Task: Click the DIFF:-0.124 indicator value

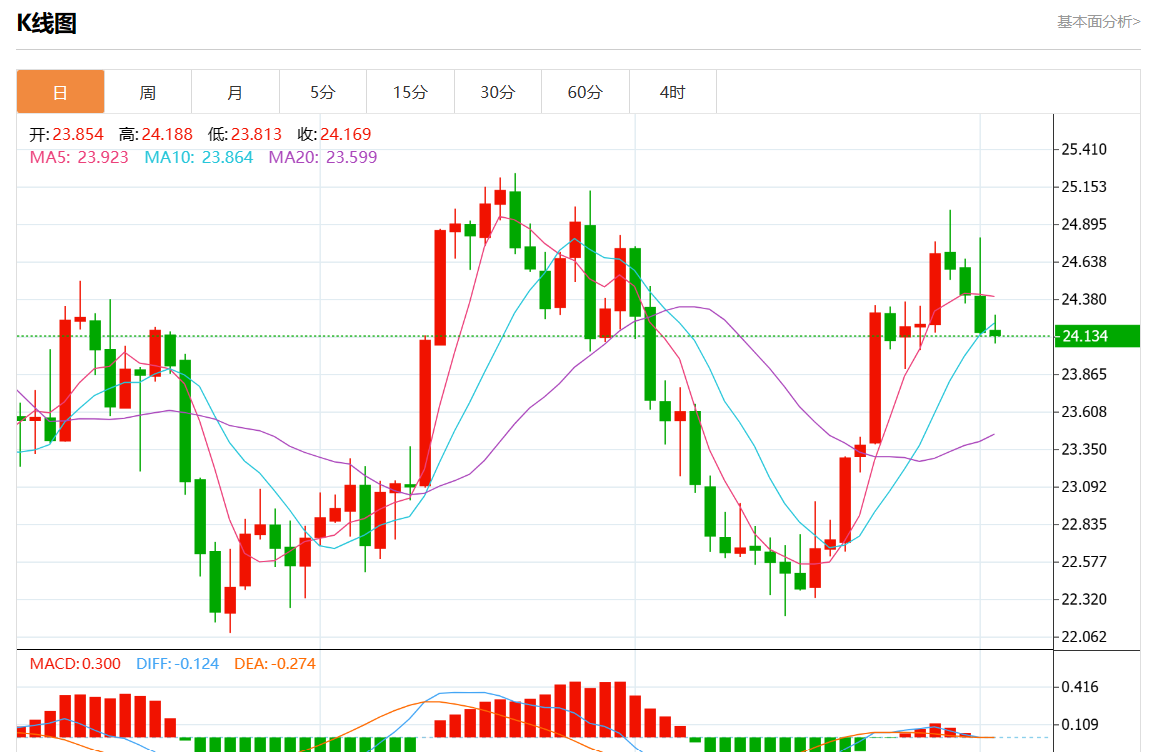Action: [178, 663]
